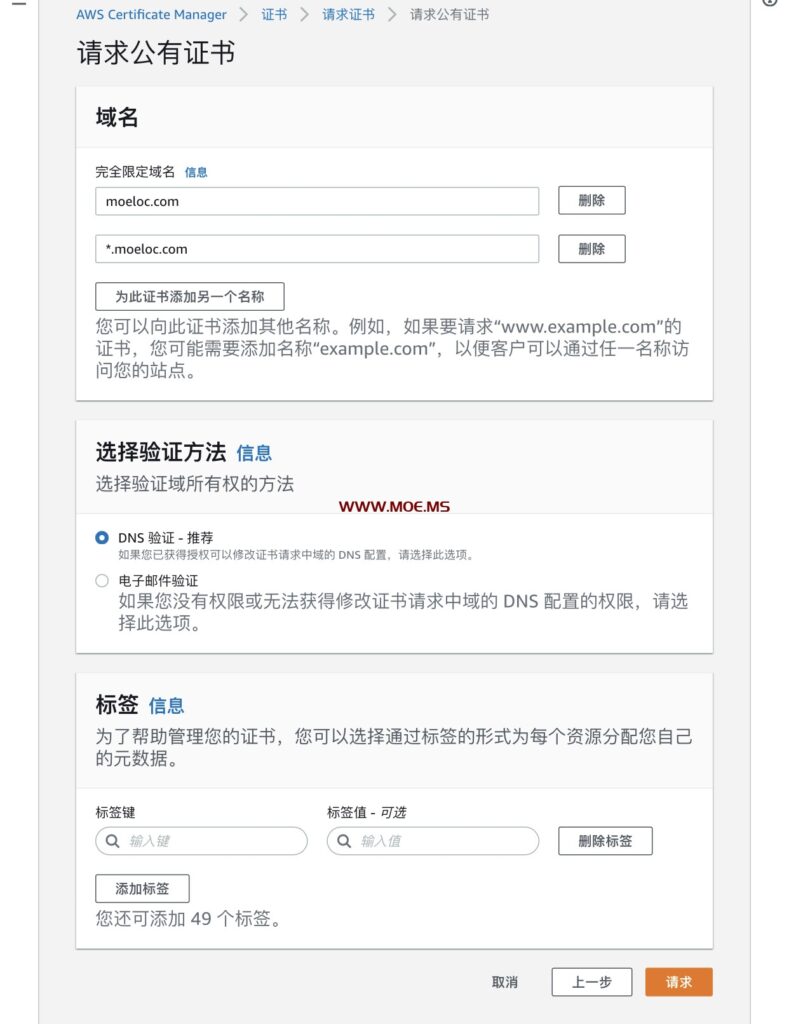The image size is (789, 1024).
Task: Submit with the orange 请求 button
Action: [x=679, y=983]
